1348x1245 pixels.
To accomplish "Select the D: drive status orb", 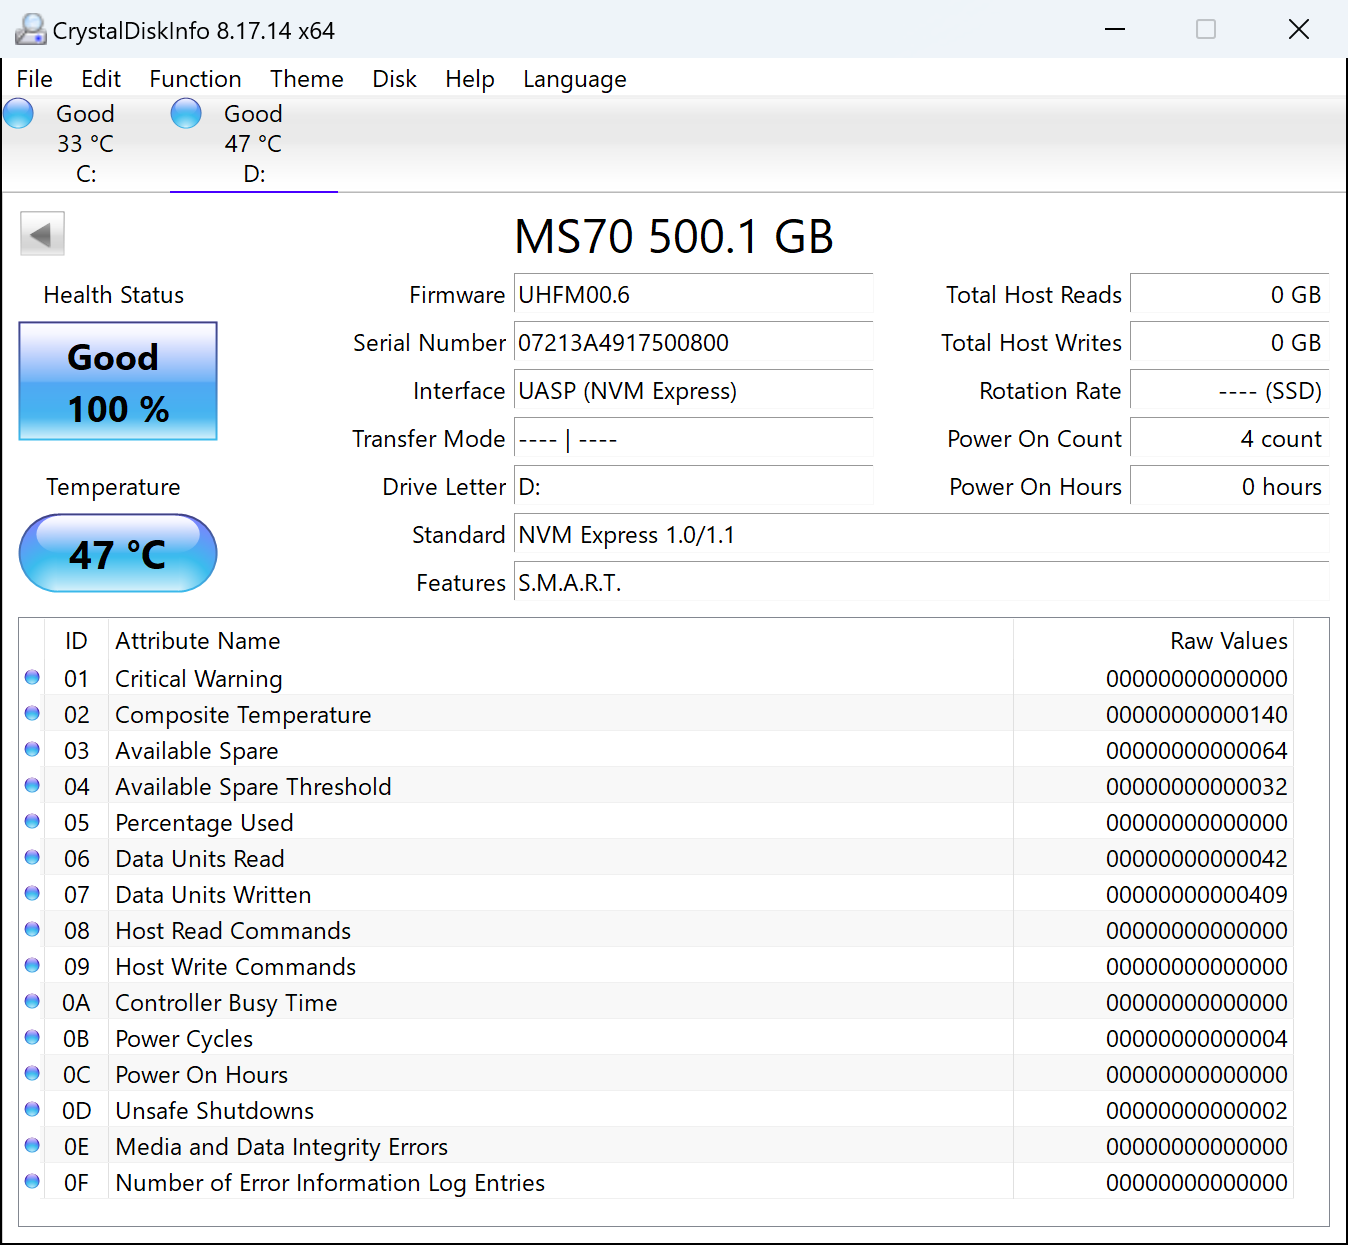I will pyautogui.click(x=186, y=114).
